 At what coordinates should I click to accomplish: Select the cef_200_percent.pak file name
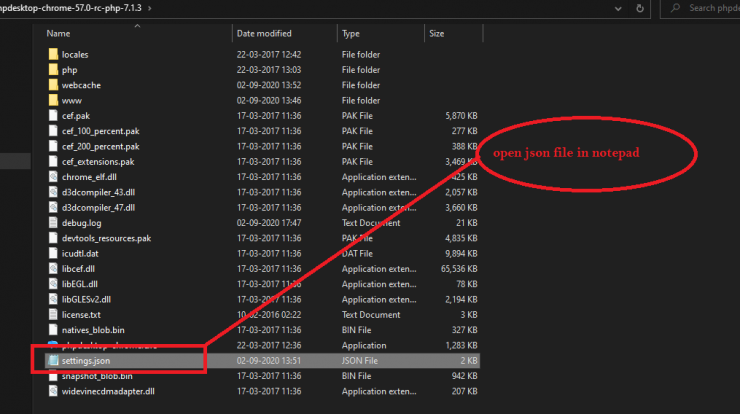101,146
